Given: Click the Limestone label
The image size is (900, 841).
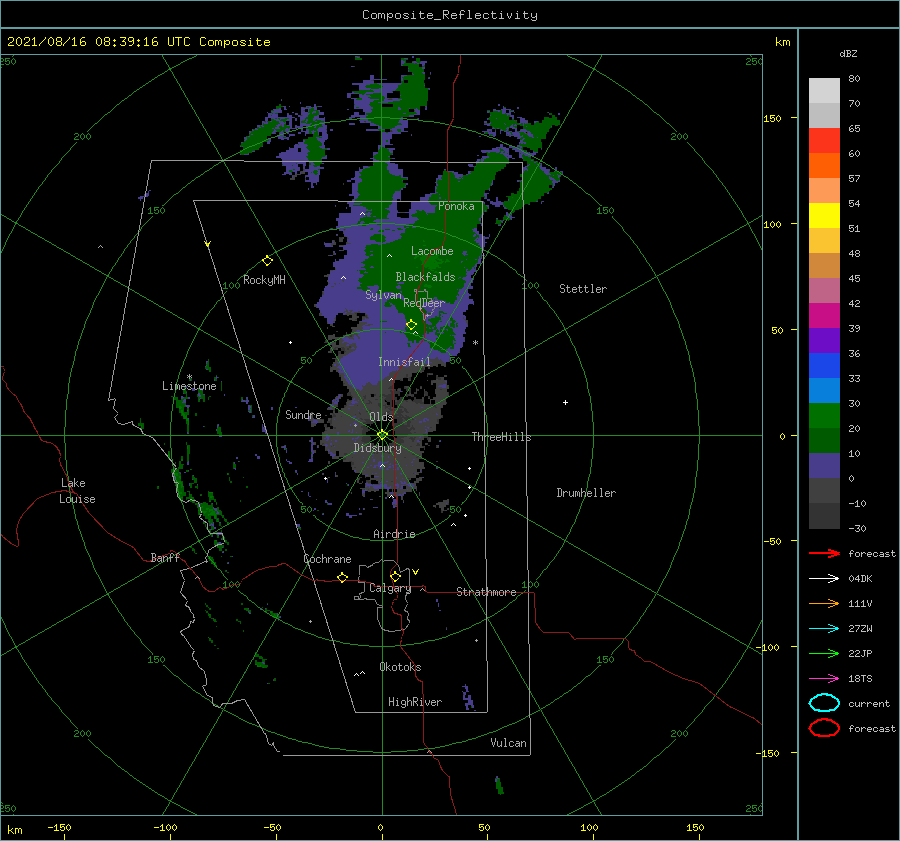Looking at the screenshot, I should pyautogui.click(x=189, y=386).
